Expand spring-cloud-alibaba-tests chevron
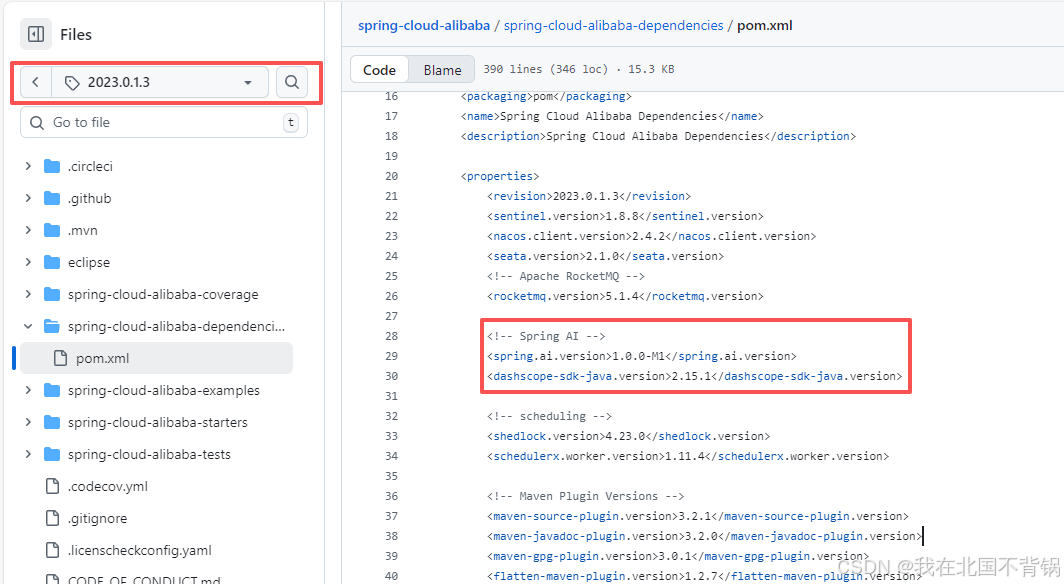The height and width of the screenshot is (584, 1064). (x=28, y=454)
